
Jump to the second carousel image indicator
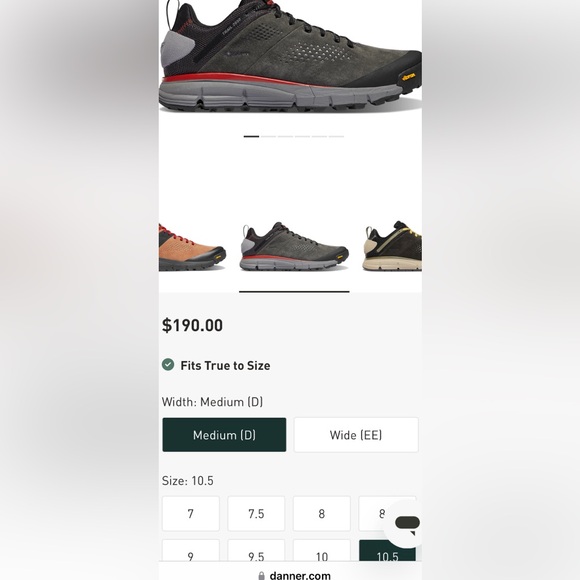click(x=268, y=136)
